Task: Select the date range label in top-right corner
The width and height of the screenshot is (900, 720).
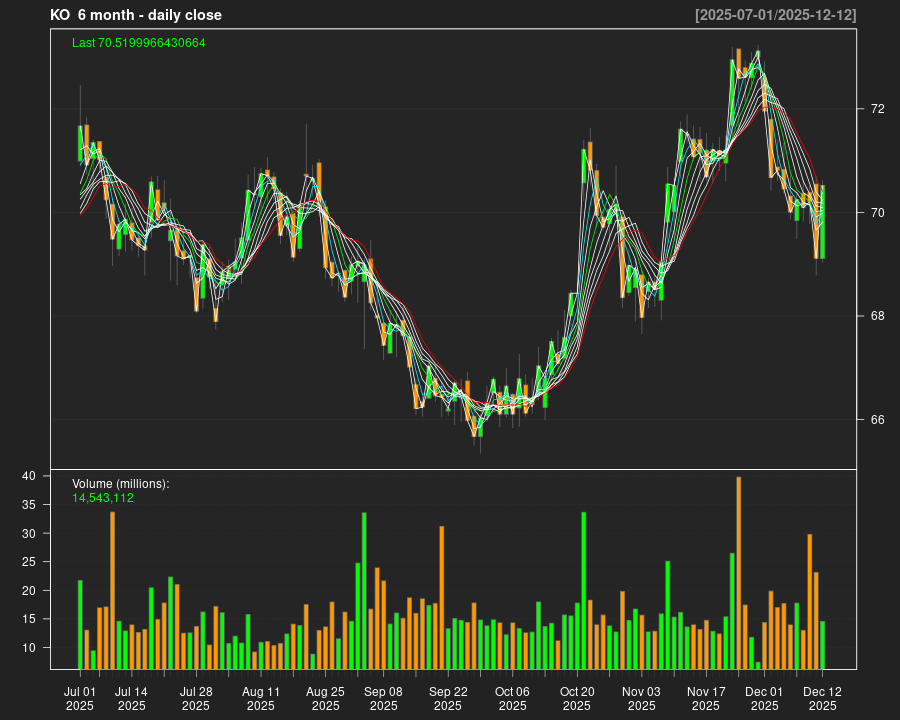Action: (775, 15)
